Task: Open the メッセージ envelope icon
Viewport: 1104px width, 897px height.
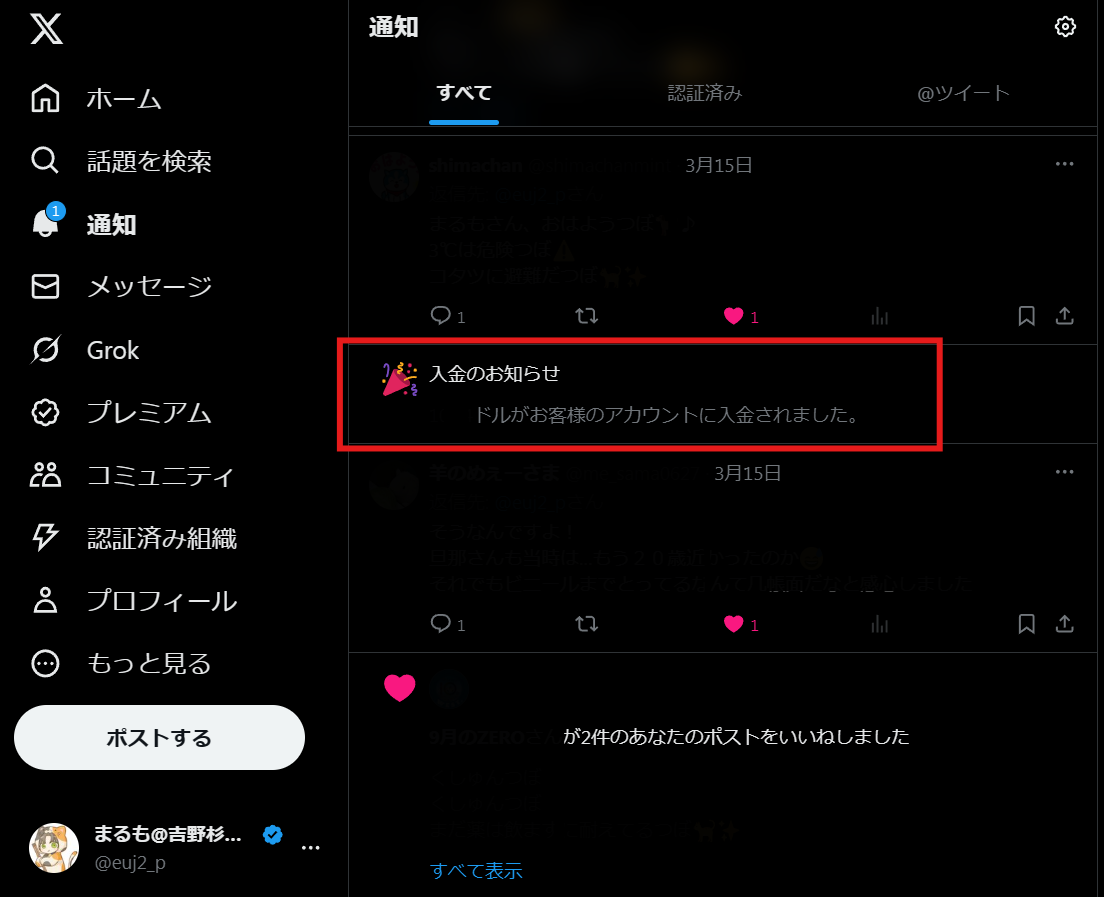Action: [x=46, y=287]
